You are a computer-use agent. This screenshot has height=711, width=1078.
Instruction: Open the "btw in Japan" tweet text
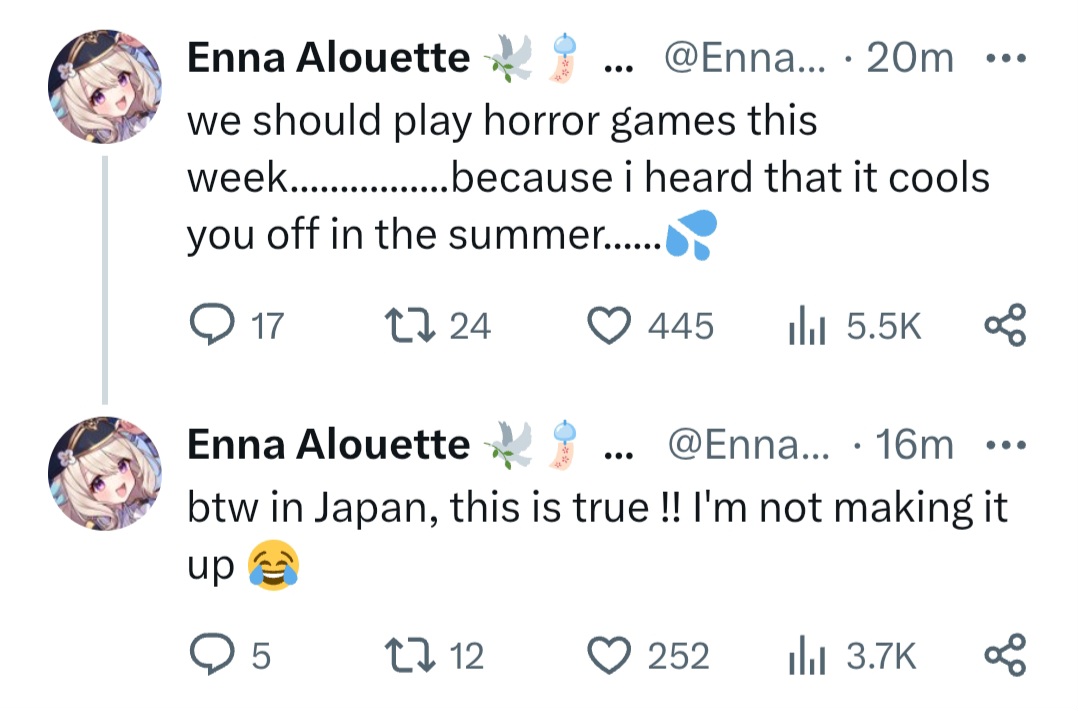click(x=596, y=508)
